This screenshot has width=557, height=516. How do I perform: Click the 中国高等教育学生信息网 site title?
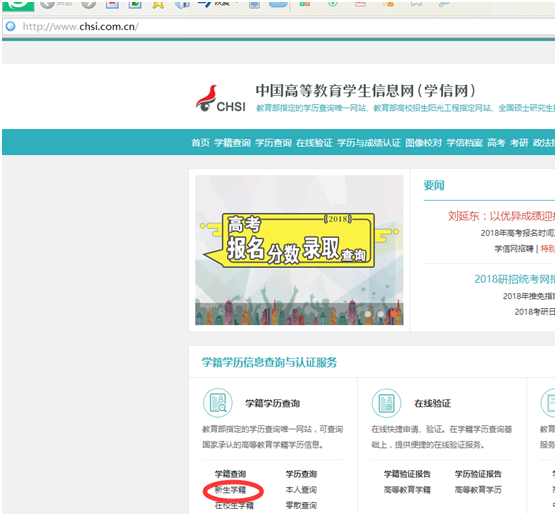coord(365,91)
